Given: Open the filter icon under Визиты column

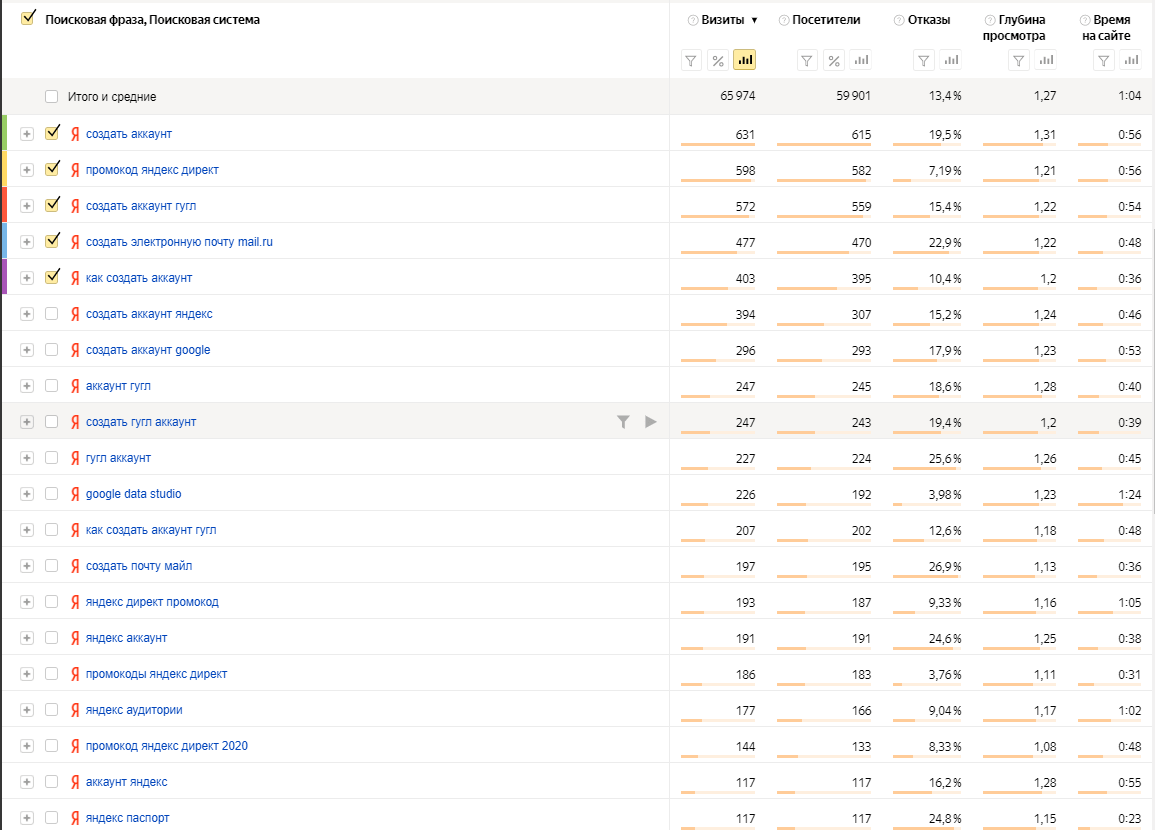Looking at the screenshot, I should (x=691, y=60).
